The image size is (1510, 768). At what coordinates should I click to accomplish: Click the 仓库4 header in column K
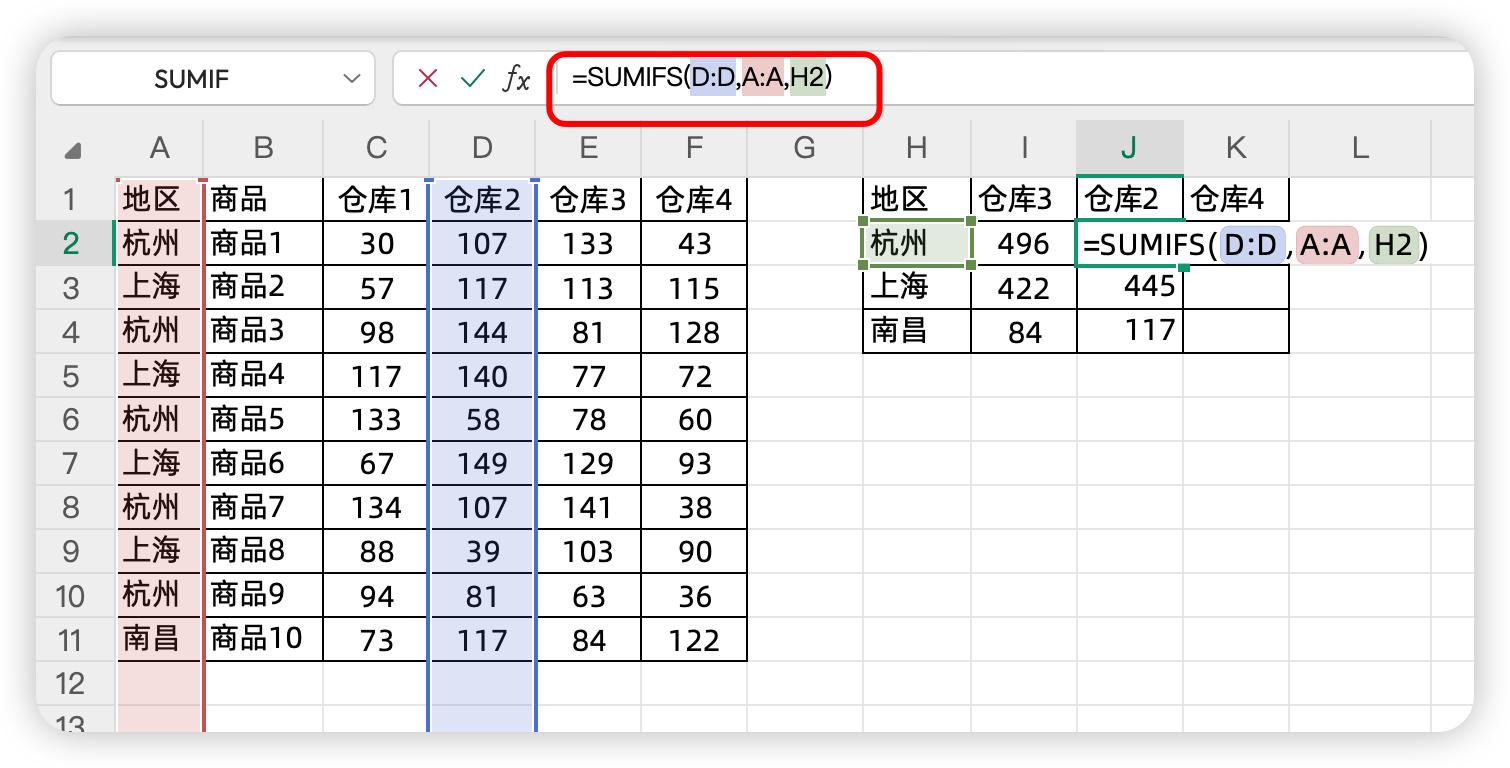1236,200
